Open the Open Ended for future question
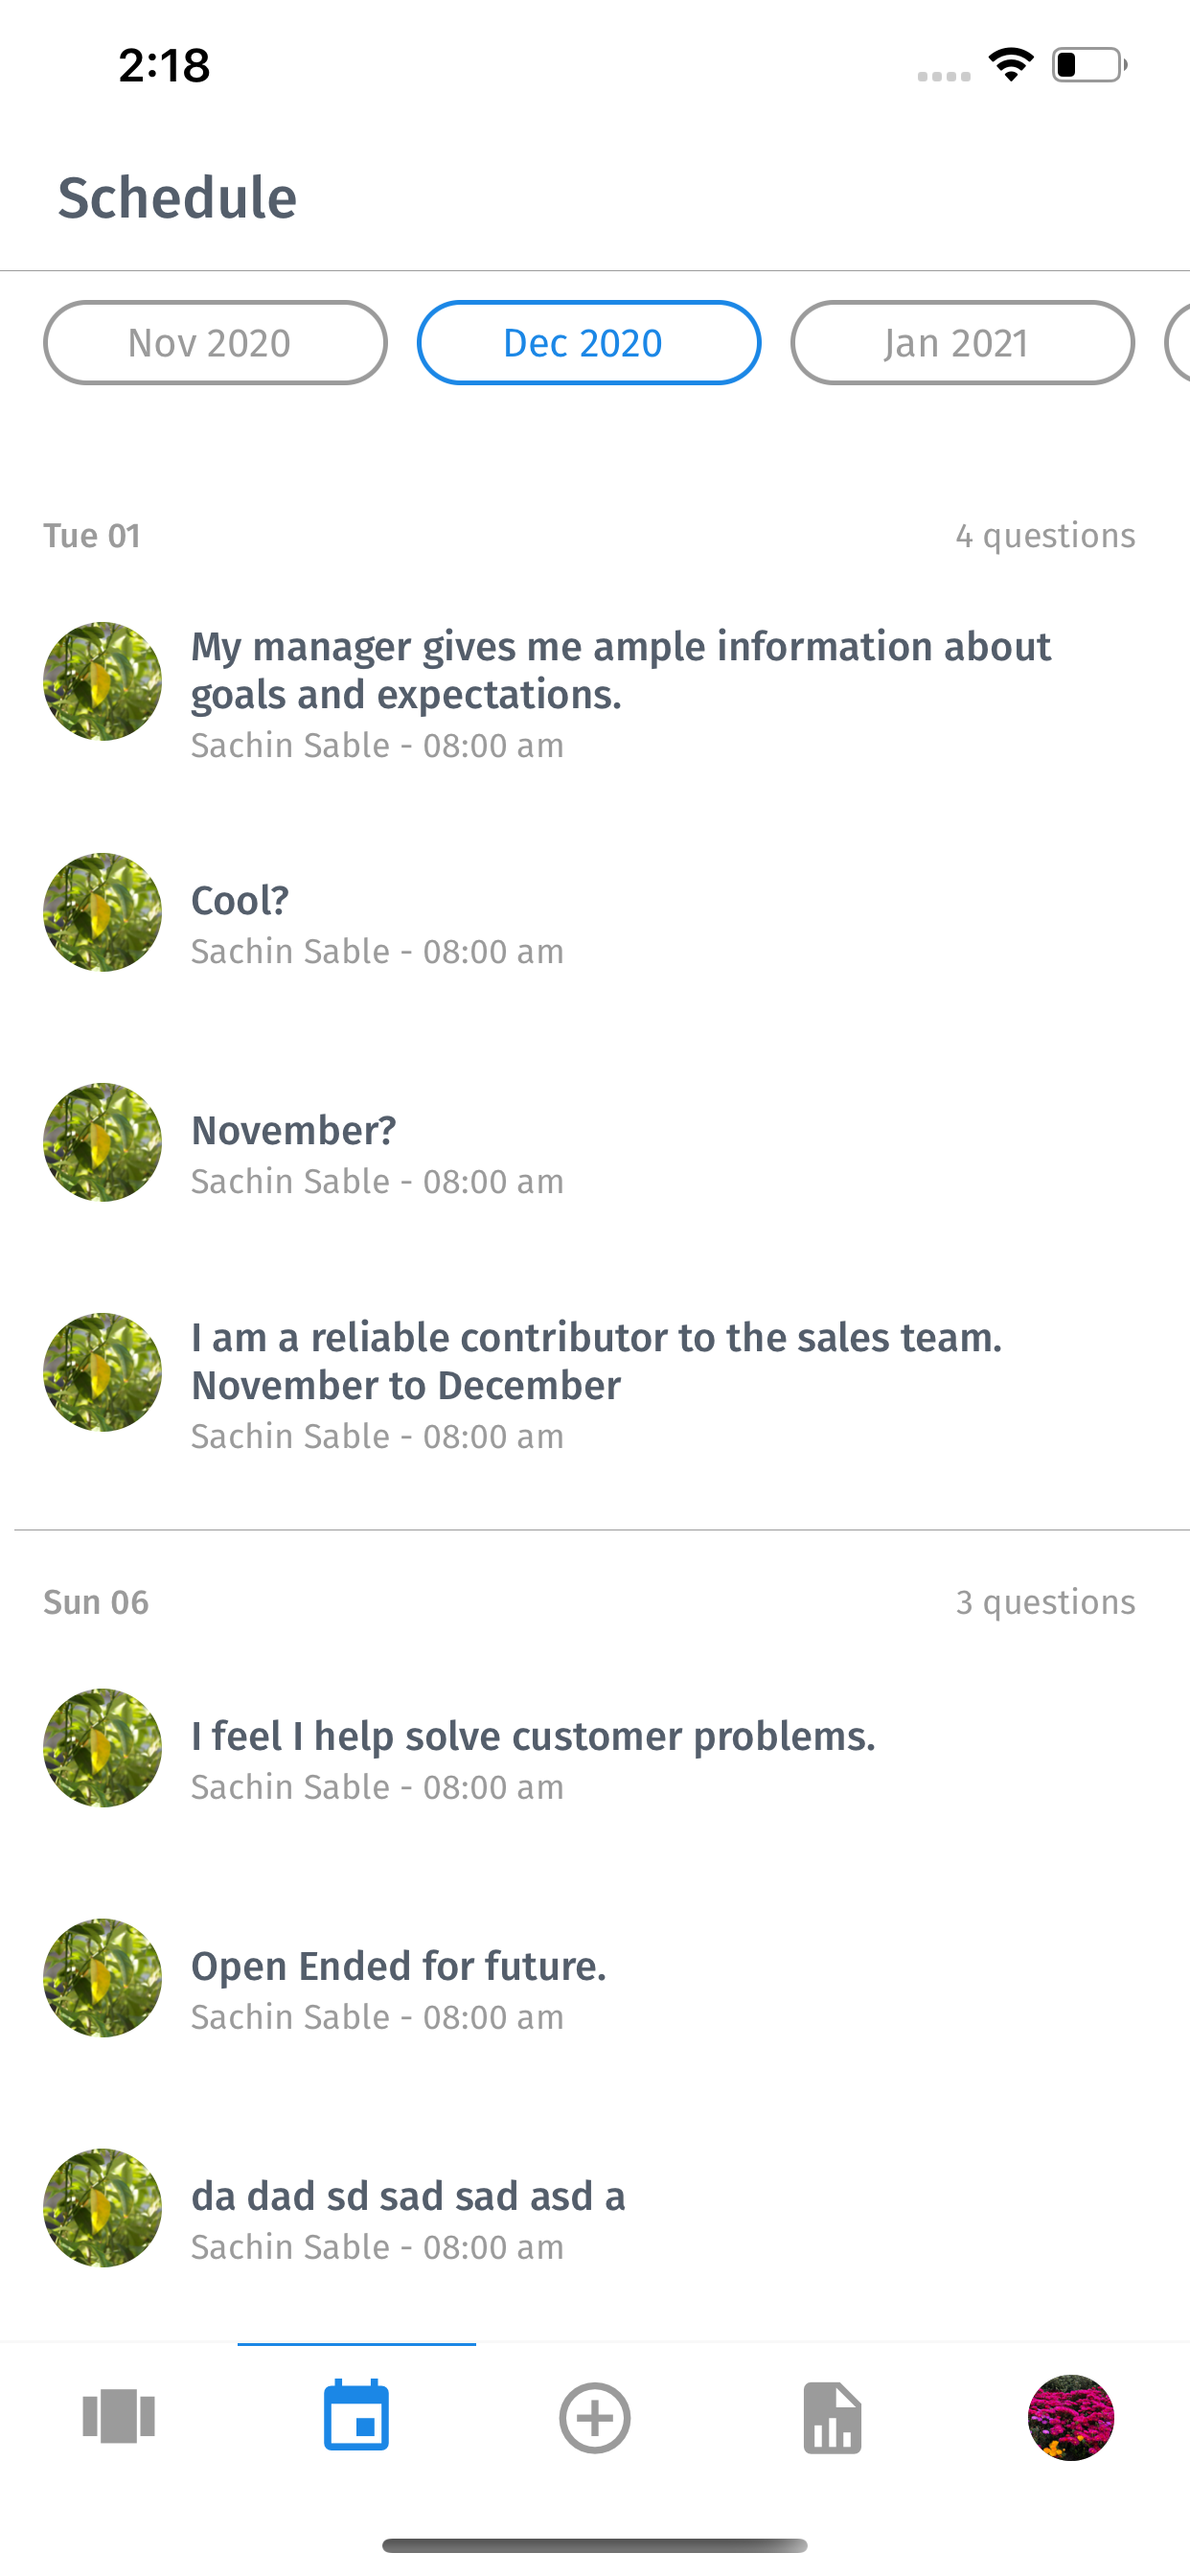Screen dimensions: 1190x2576 (x=398, y=1990)
